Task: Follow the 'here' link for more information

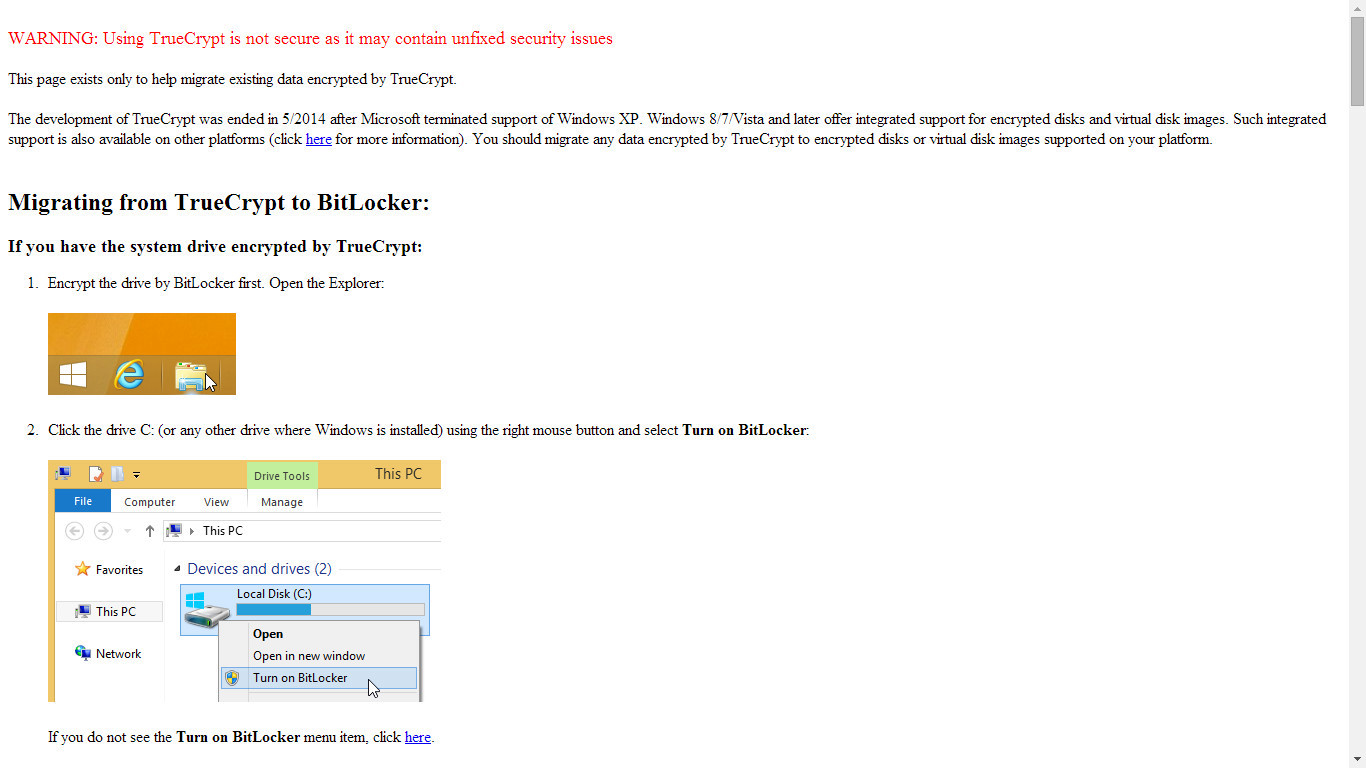Action: click(x=318, y=139)
